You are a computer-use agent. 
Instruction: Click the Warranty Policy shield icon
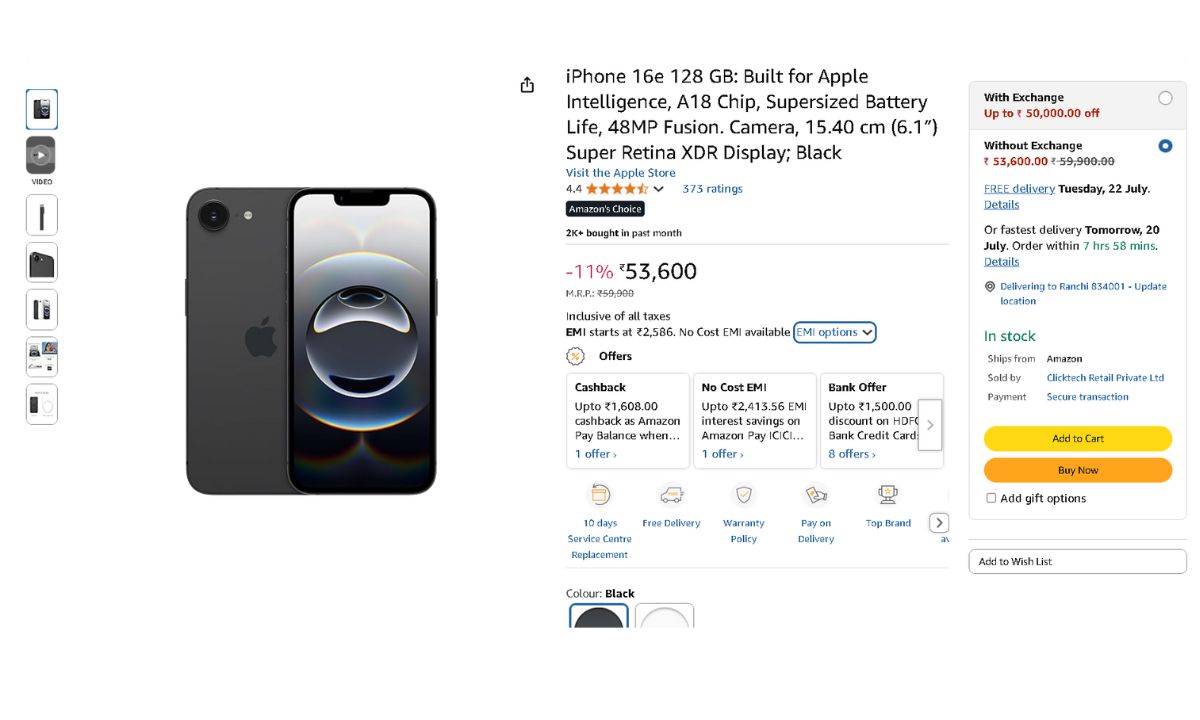(x=743, y=495)
